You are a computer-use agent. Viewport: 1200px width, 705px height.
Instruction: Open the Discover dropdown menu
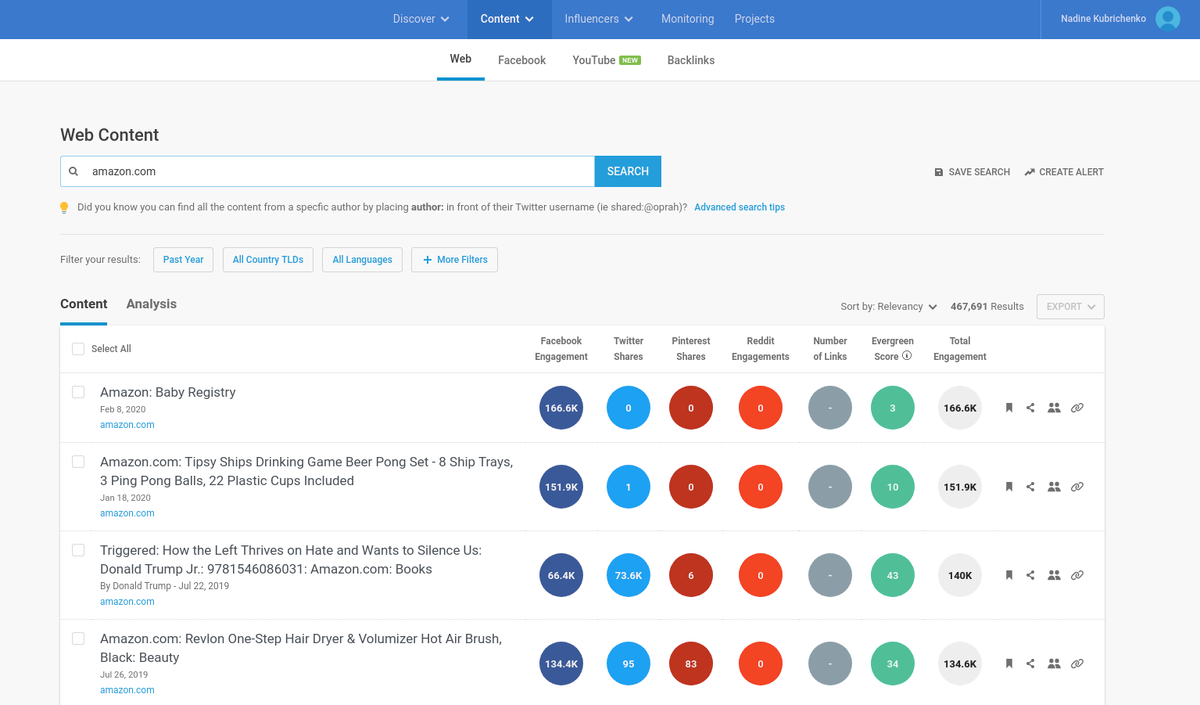click(421, 19)
